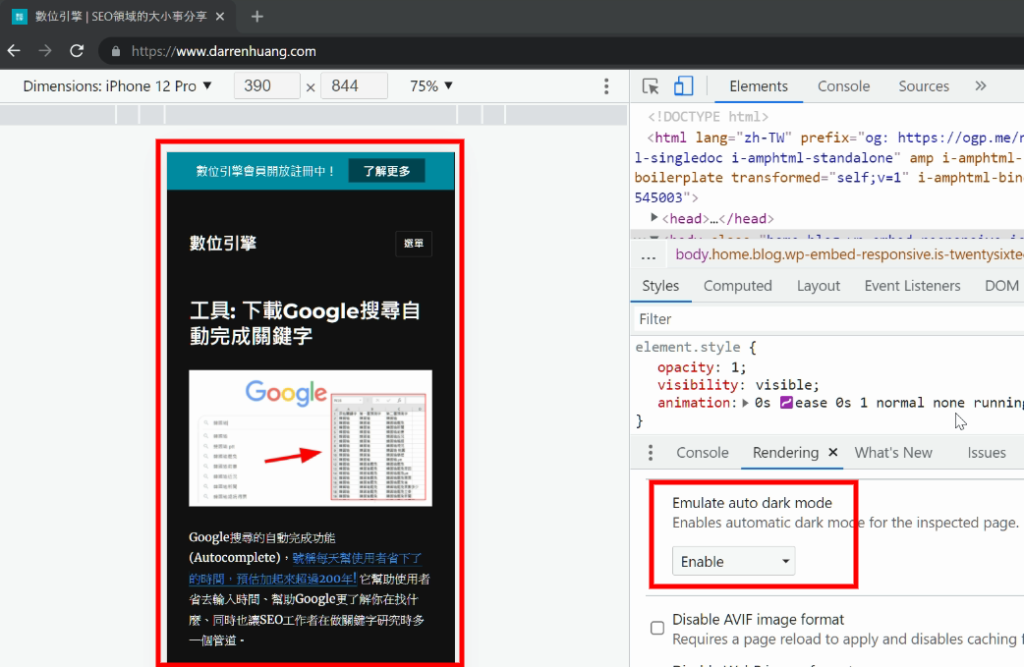The height and width of the screenshot is (667, 1024).
Task: Click the styles Filter input field
Action: pos(829,319)
